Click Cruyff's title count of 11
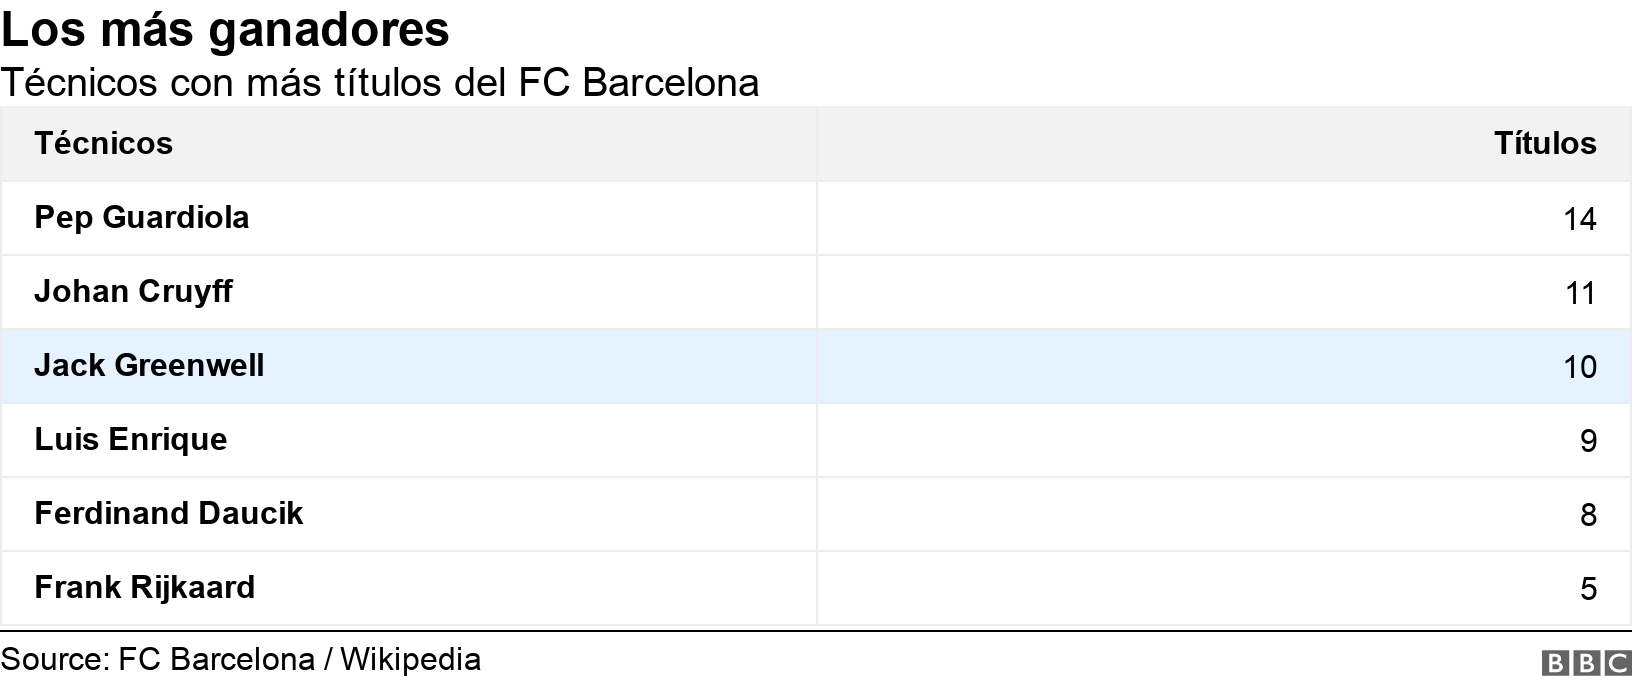 [x=1579, y=293]
